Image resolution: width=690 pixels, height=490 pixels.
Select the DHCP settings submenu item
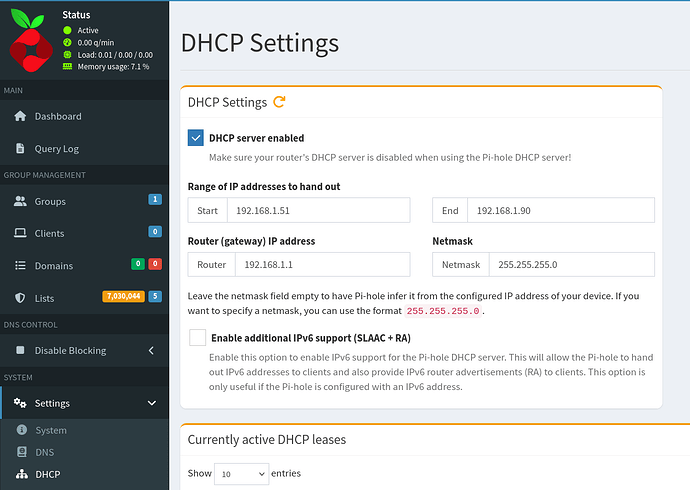pyautogui.click(x=47, y=474)
